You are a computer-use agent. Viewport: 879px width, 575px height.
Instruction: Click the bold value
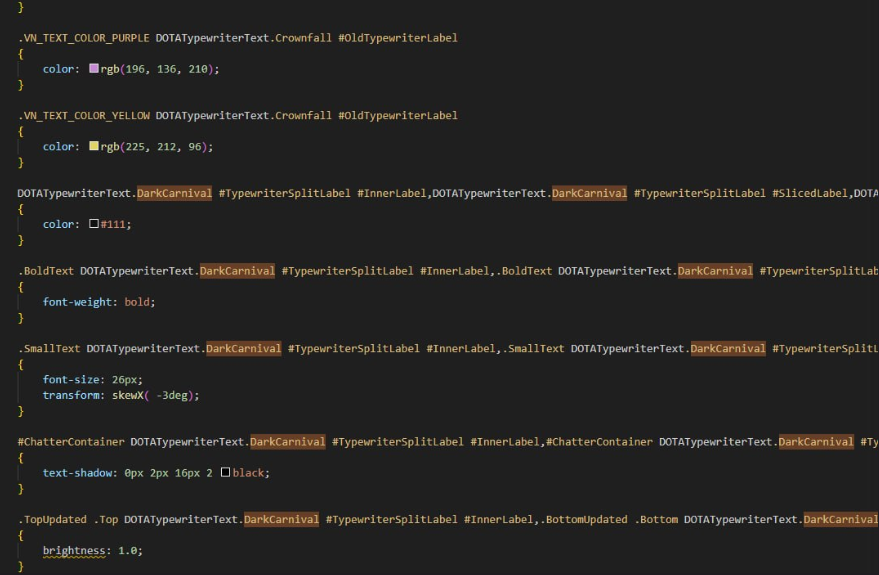point(139,301)
